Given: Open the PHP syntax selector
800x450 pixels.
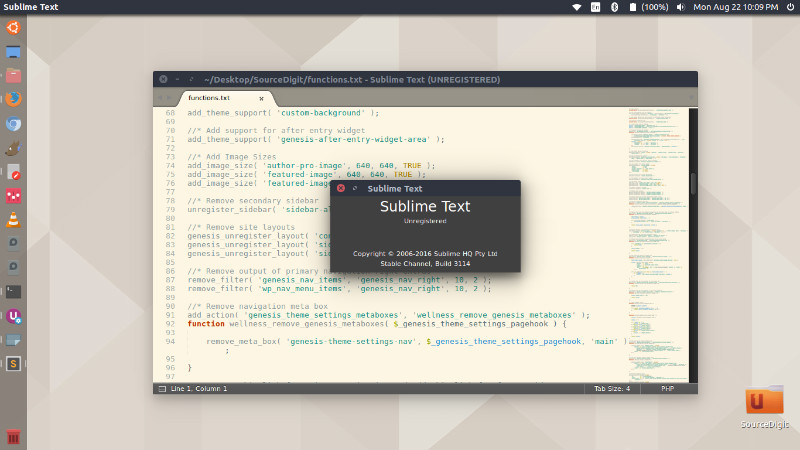Looking at the screenshot, I should 667,389.
